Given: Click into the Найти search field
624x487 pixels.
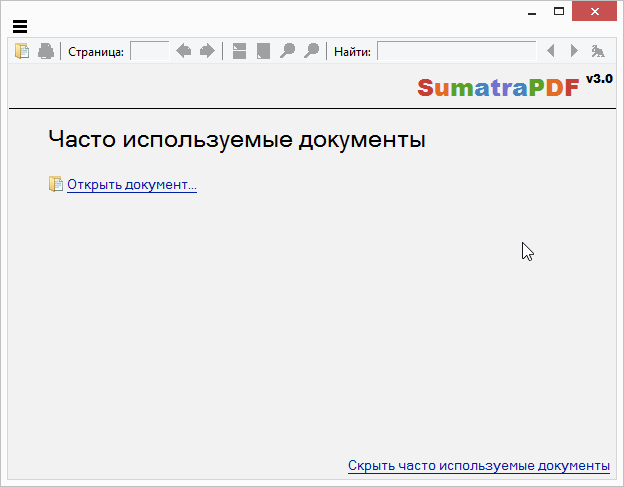Looking at the screenshot, I should [456, 51].
